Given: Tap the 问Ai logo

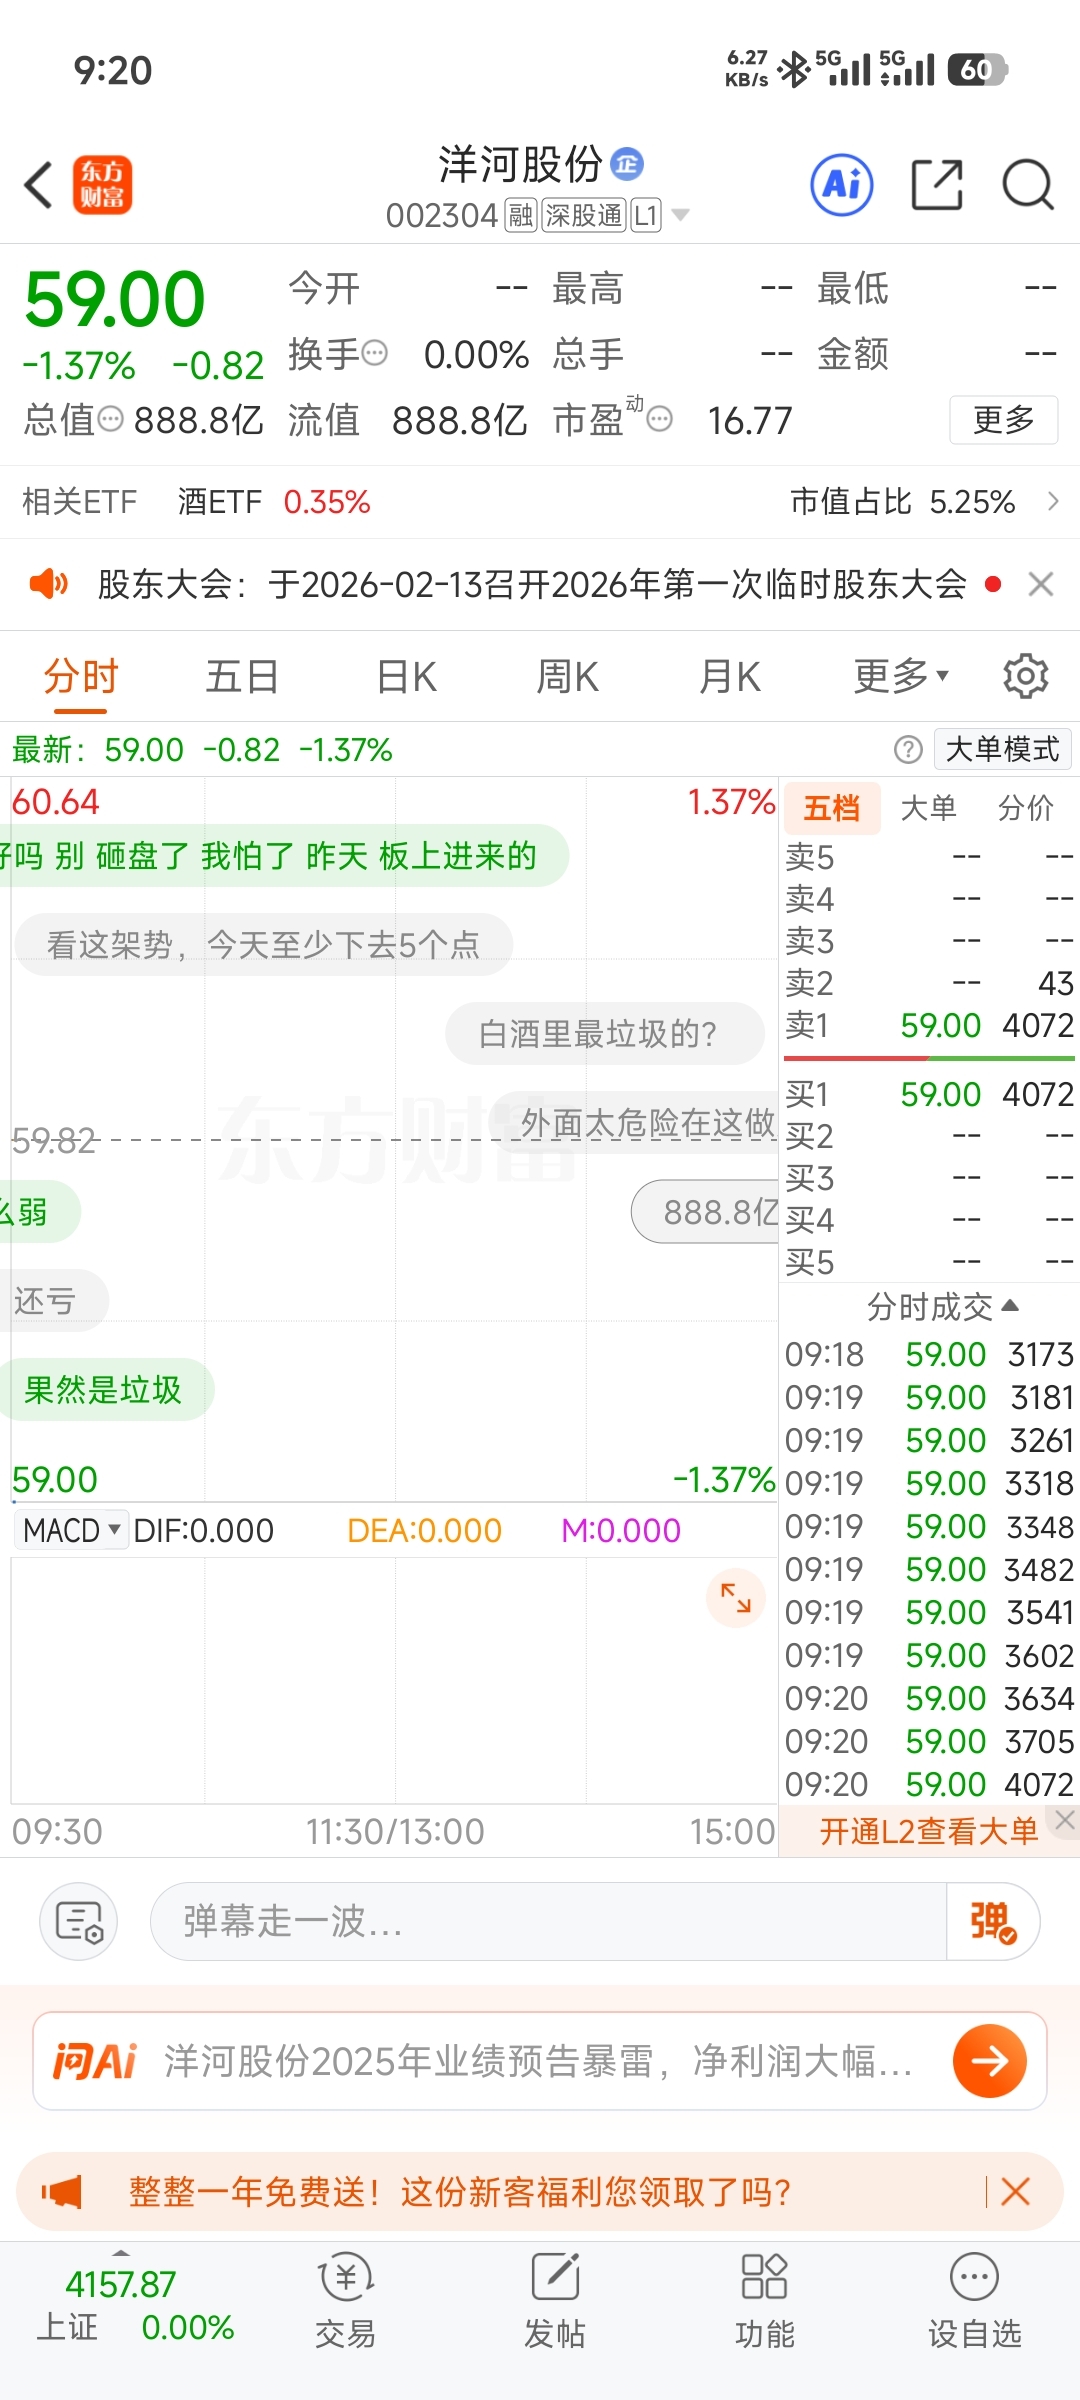Looking at the screenshot, I should (95, 2061).
